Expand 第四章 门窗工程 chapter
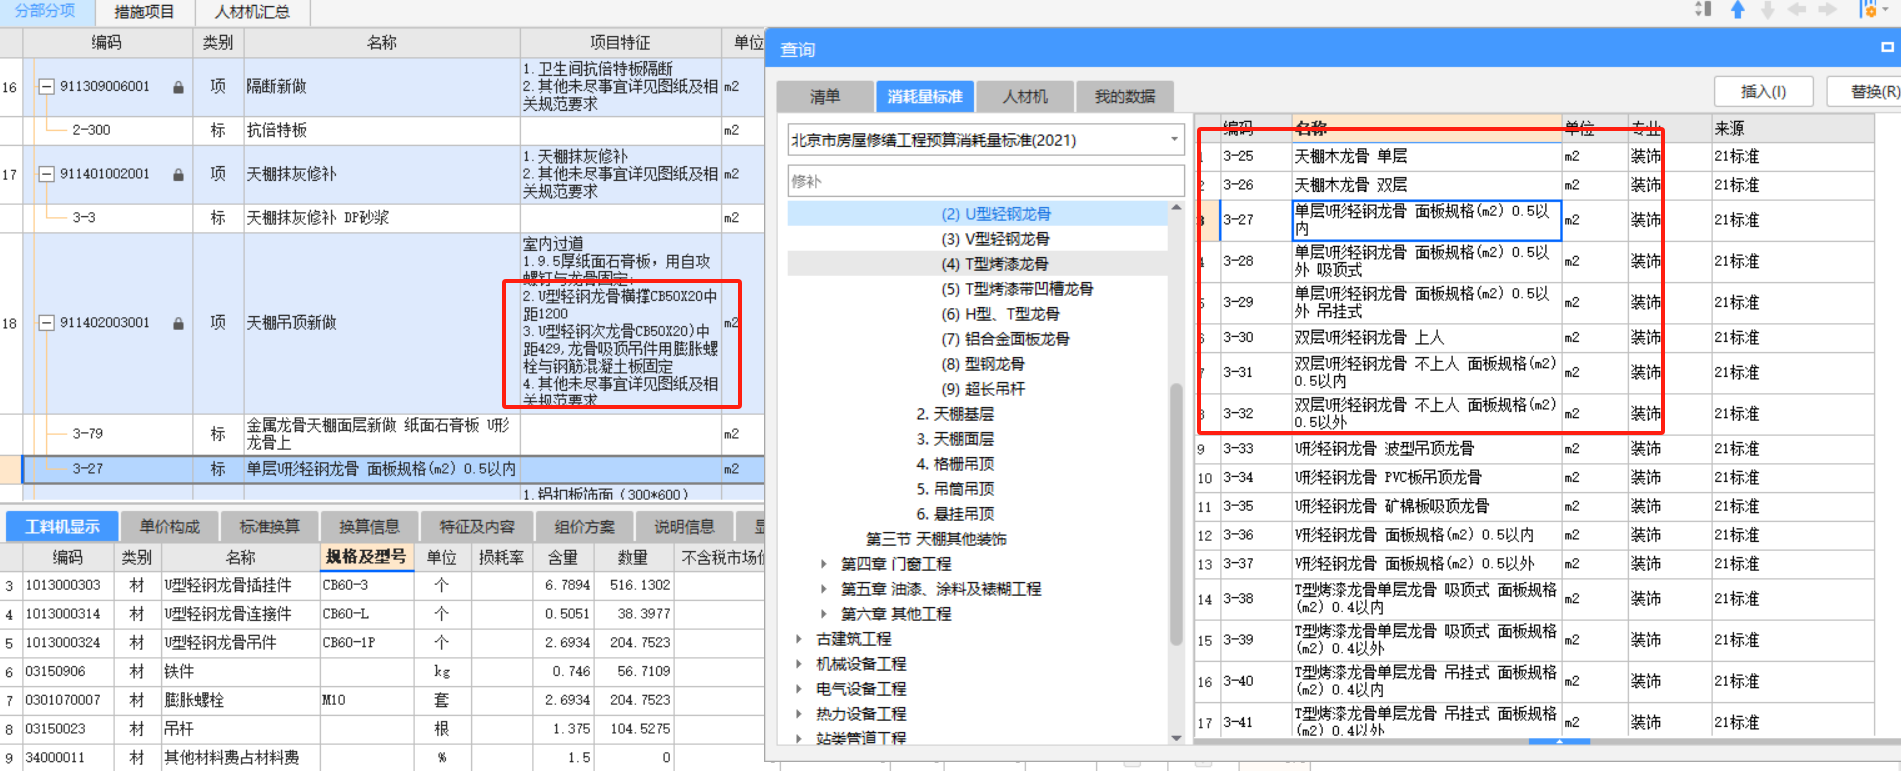 (x=824, y=564)
